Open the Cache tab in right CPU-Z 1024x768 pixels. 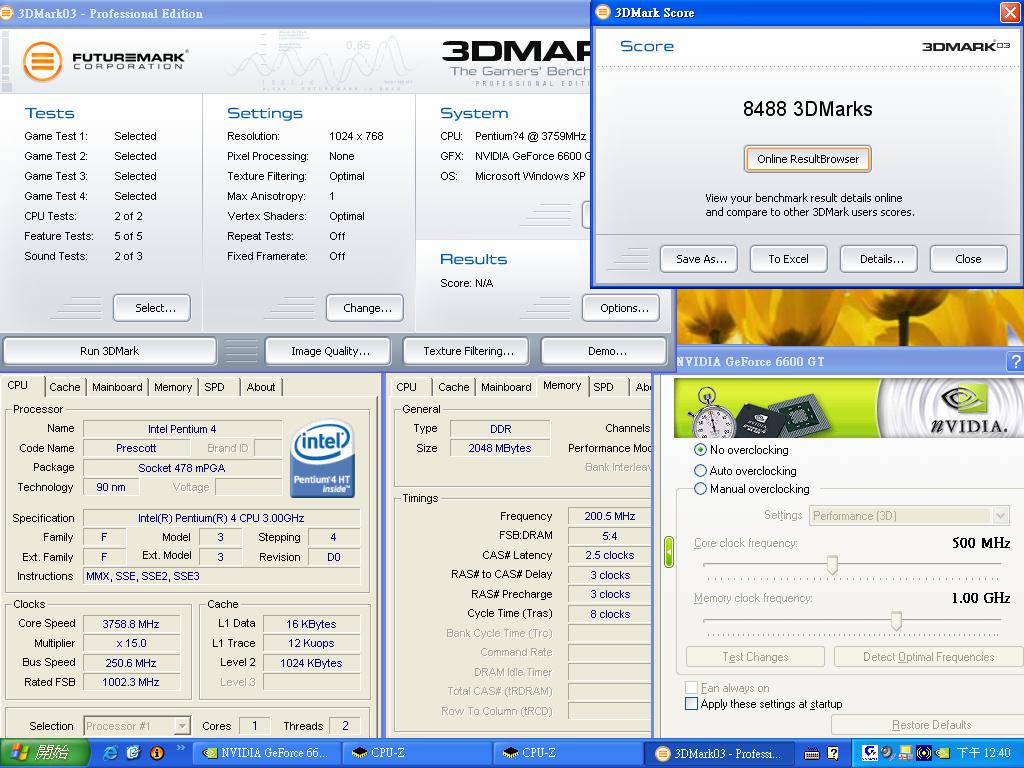click(454, 387)
